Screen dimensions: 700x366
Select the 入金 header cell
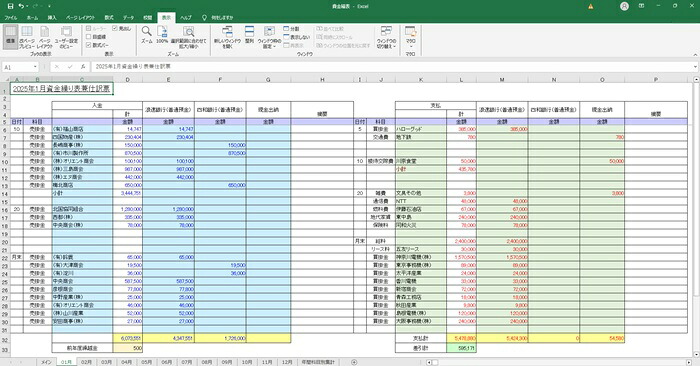pyautogui.click(x=97, y=105)
